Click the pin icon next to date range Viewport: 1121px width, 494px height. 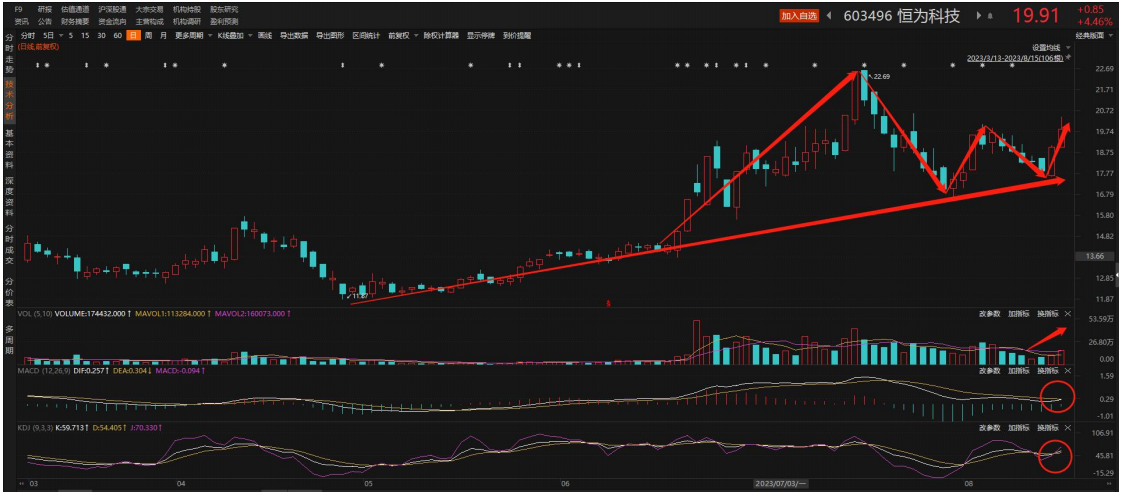pos(1069,58)
